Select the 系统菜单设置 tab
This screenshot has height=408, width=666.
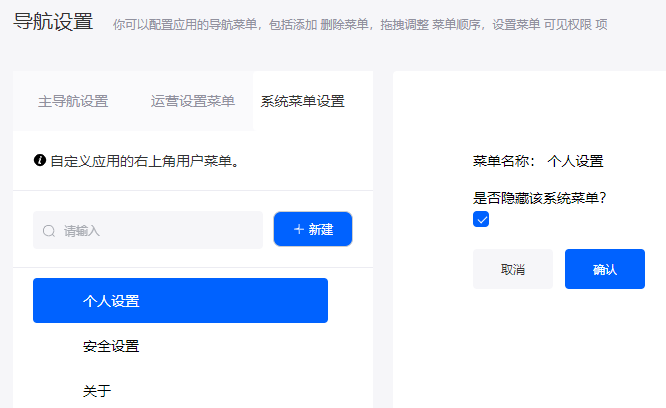click(302, 101)
